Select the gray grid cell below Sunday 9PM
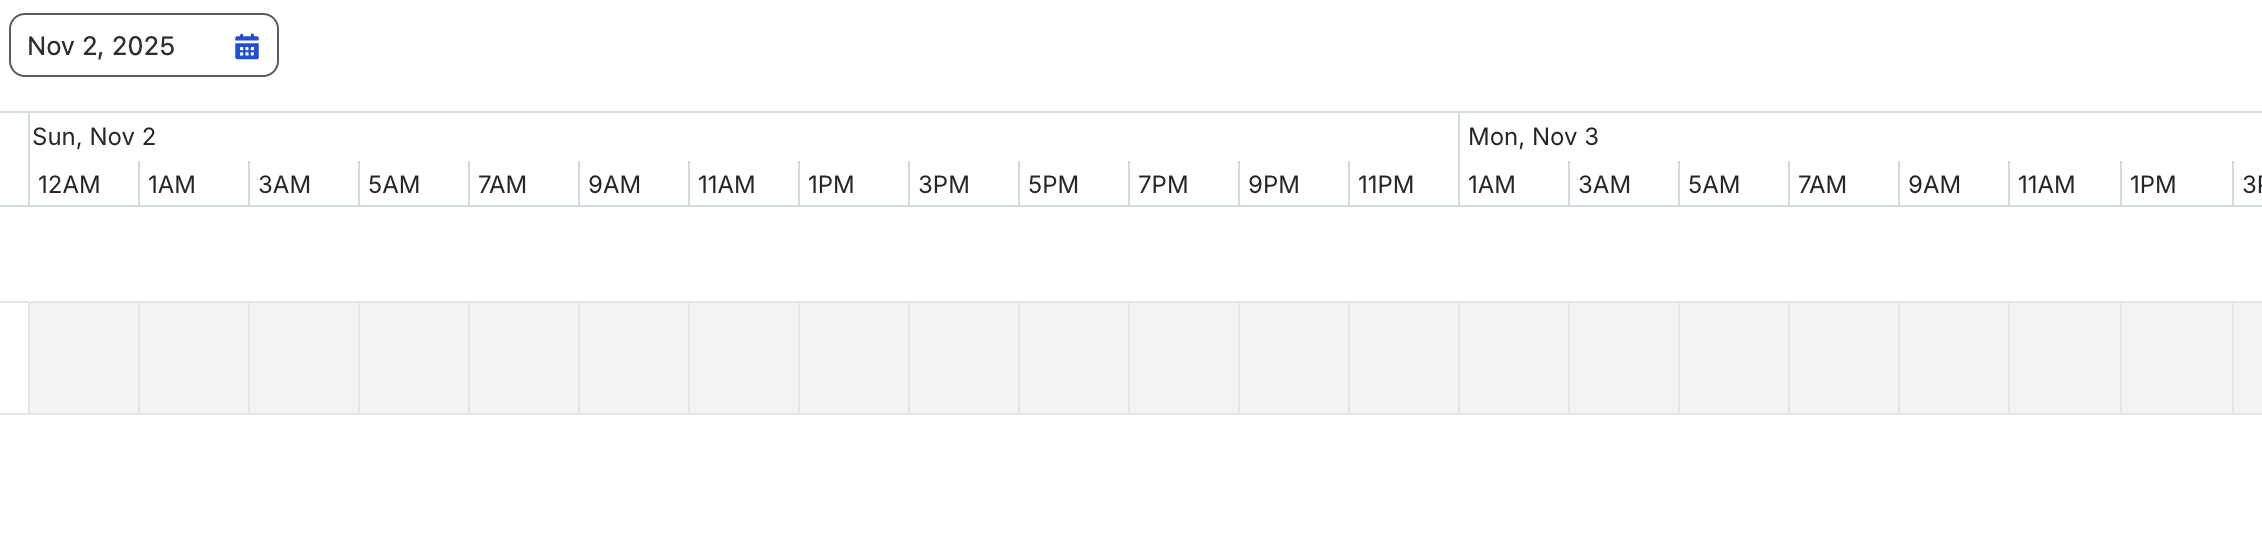 pos(1294,358)
